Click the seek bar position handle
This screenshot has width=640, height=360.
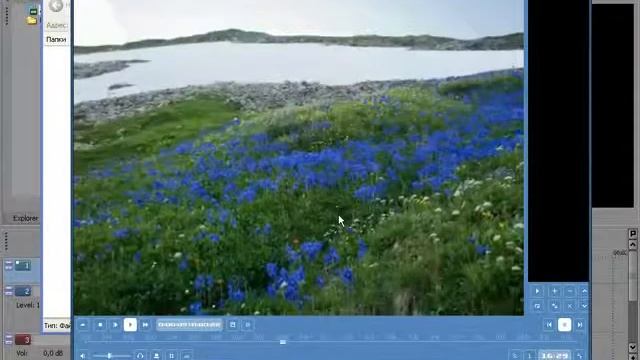coord(283,342)
